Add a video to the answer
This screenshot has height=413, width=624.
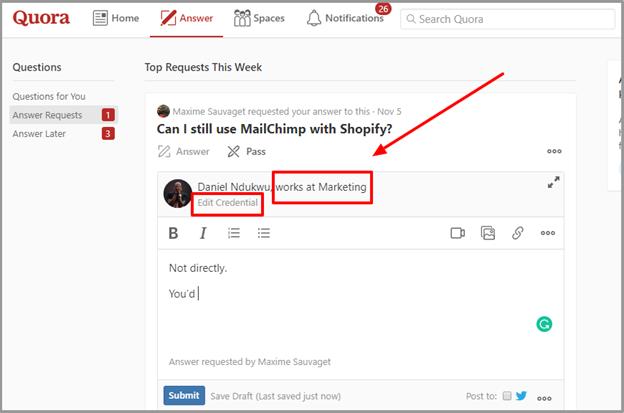(458, 233)
